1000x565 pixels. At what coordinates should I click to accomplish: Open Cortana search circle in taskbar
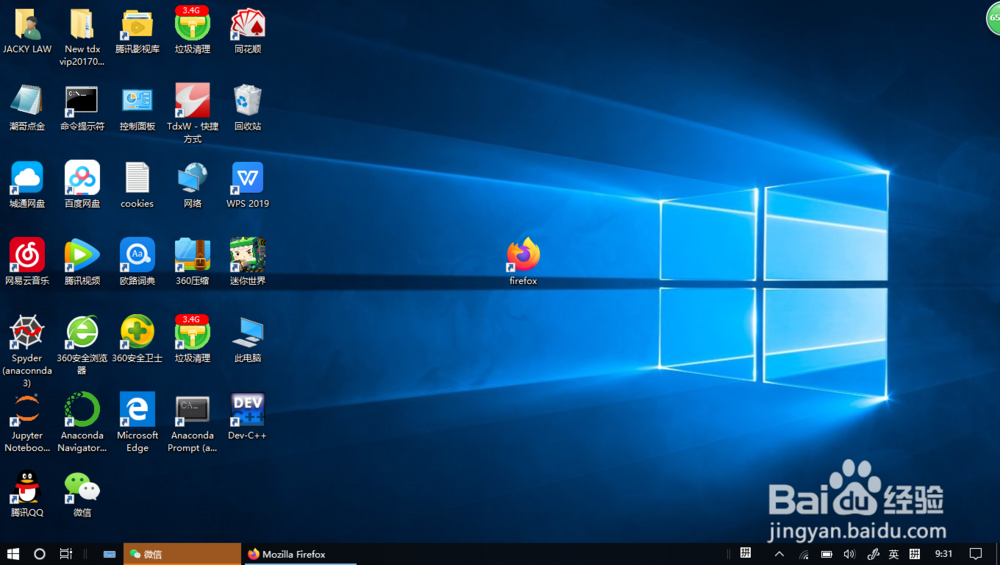point(40,554)
